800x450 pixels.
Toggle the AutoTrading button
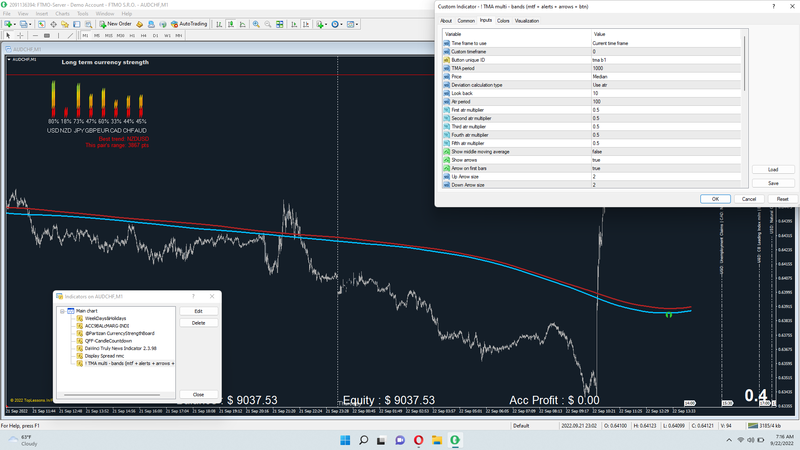(189, 24)
